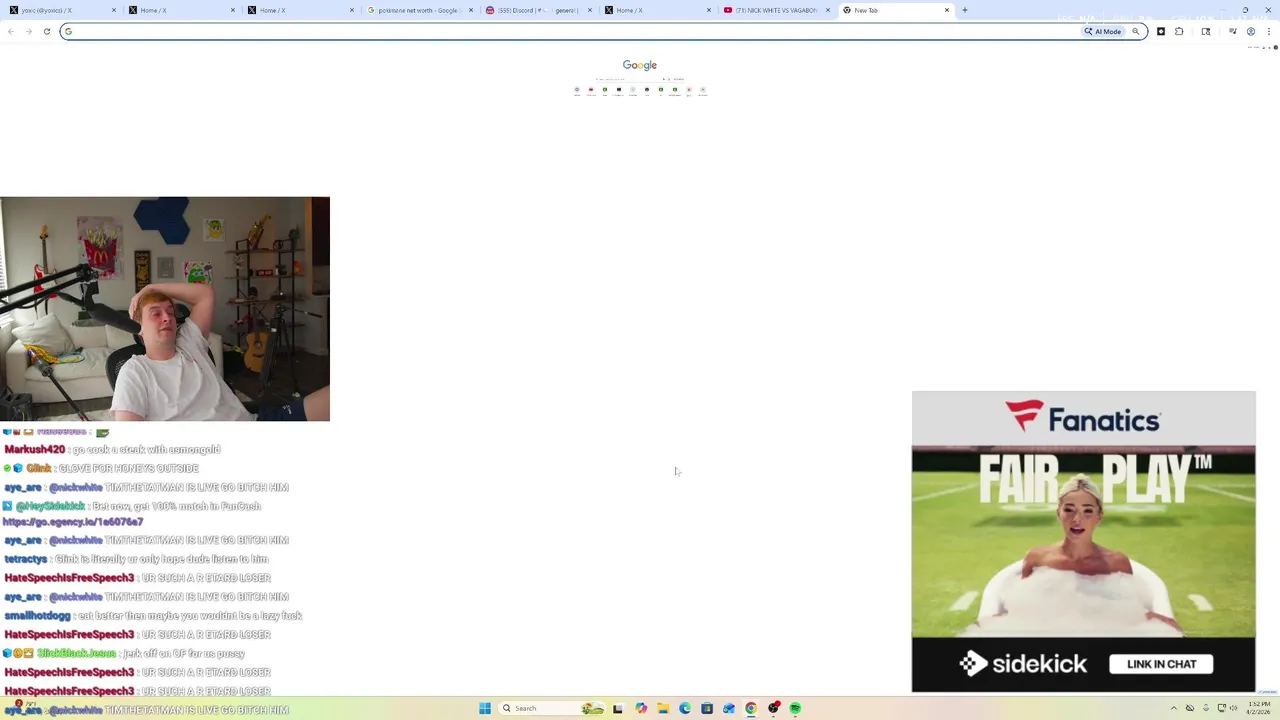Image resolution: width=1280 pixels, height=720 pixels.
Task: Open the Google Chrome taskbar icon
Action: [x=751, y=708]
